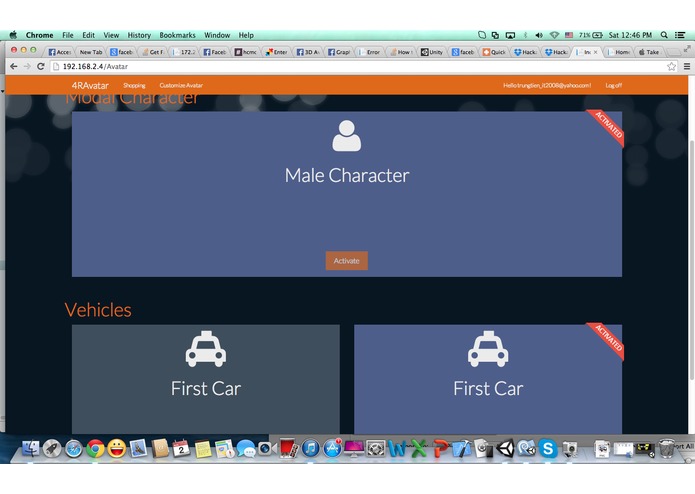
Task: Switch to the New Tab browser tab
Action: 90,52
